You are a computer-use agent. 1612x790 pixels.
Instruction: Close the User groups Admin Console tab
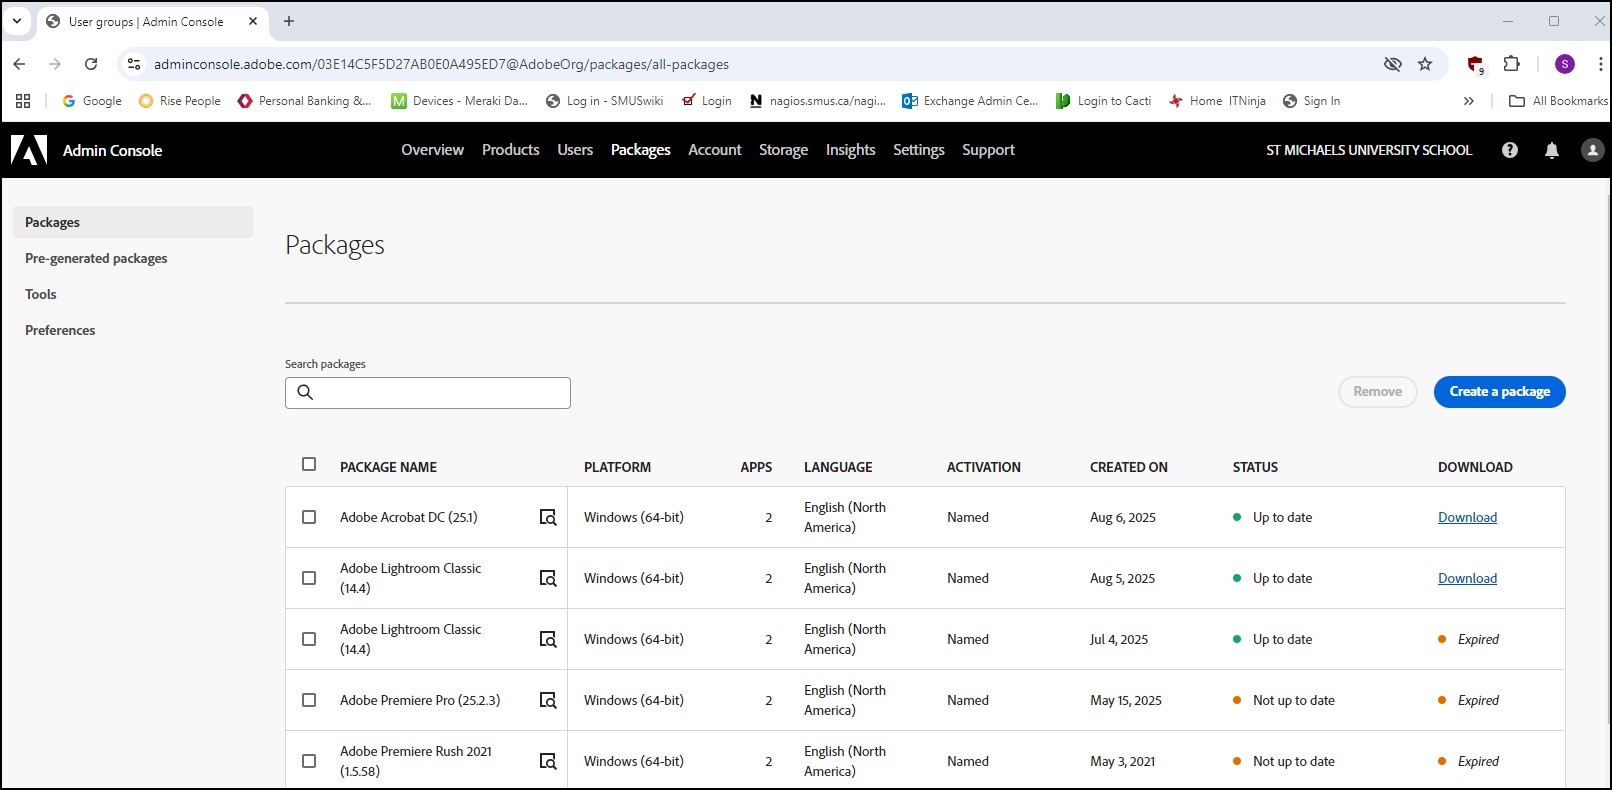[253, 21]
